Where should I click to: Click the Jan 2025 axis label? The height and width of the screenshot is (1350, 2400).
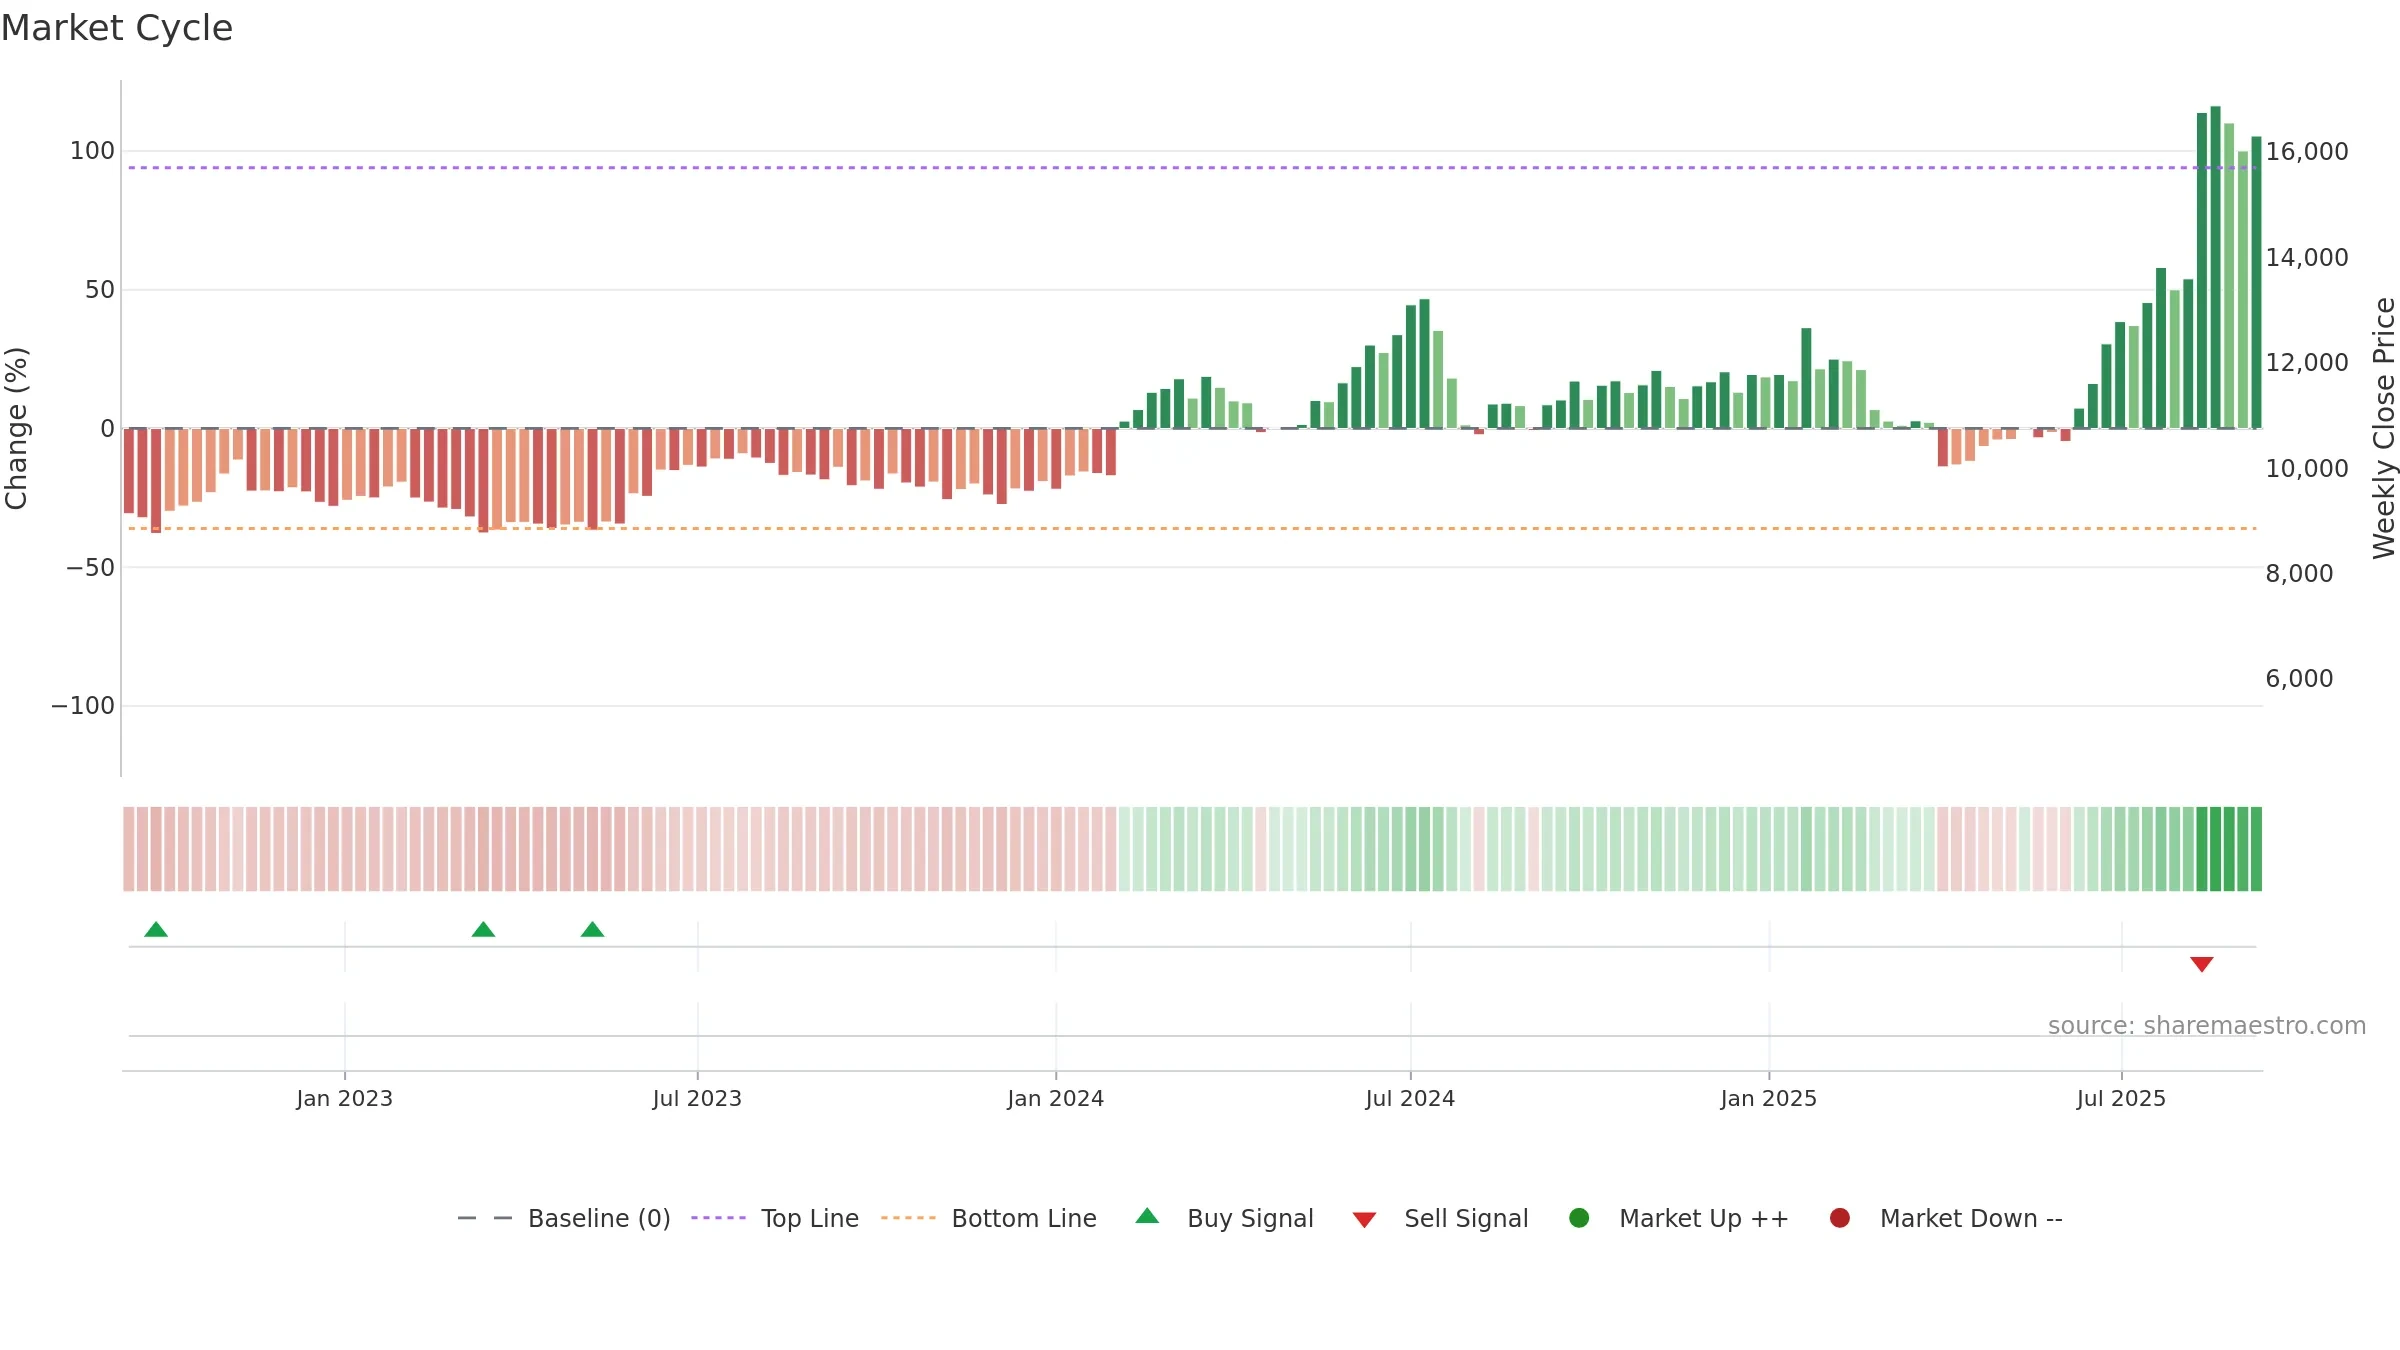coord(1768,1098)
